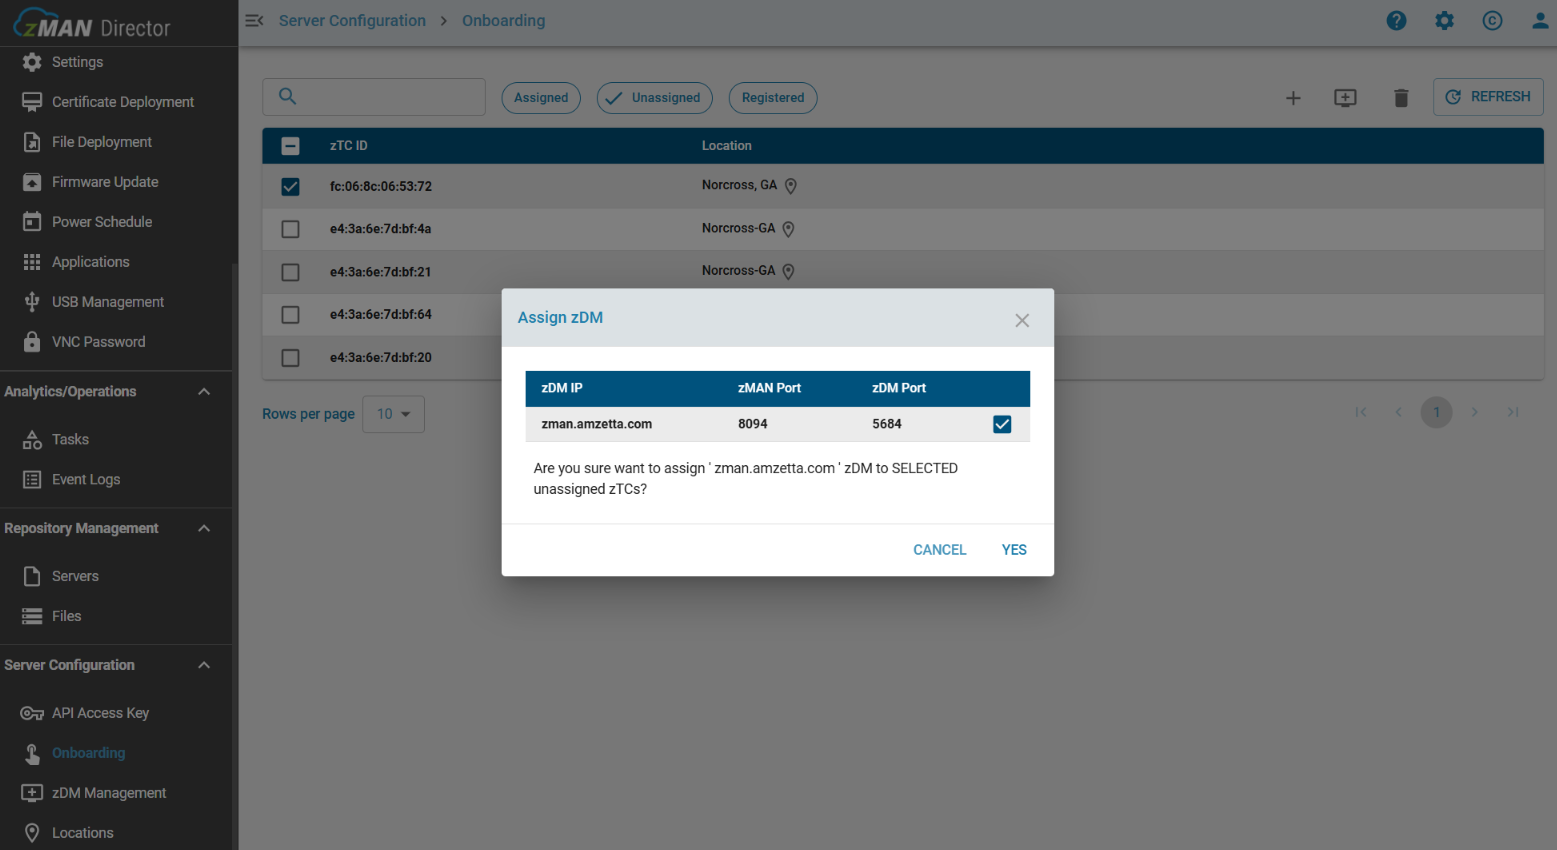Click the trash delete icon
Screen dimensions: 1557x850
[1401, 98]
